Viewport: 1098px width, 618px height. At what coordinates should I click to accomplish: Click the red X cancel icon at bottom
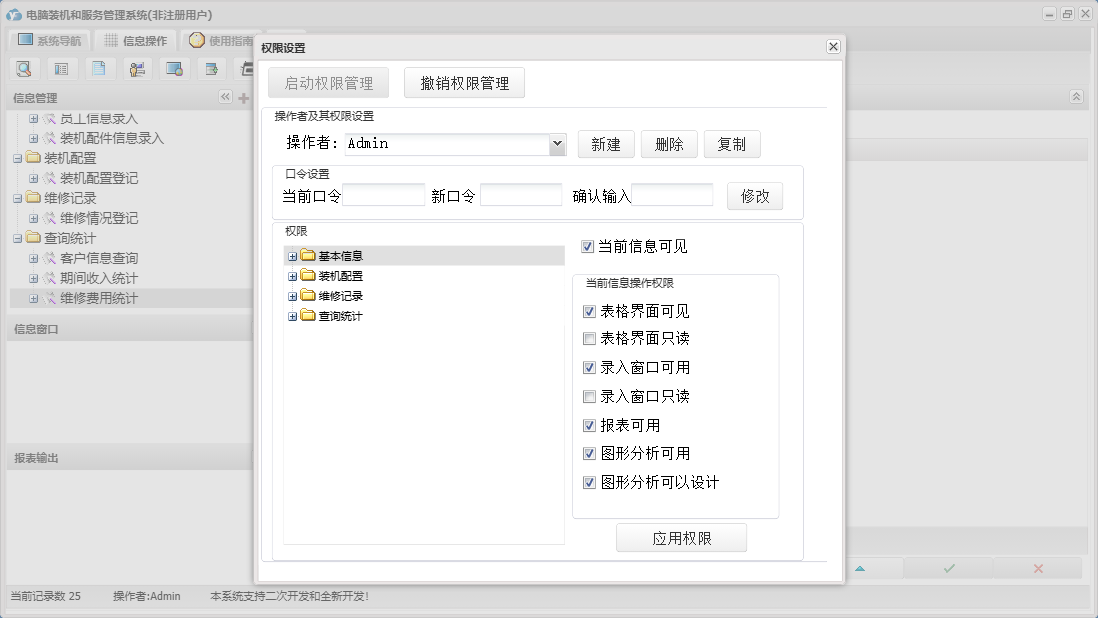1038,568
